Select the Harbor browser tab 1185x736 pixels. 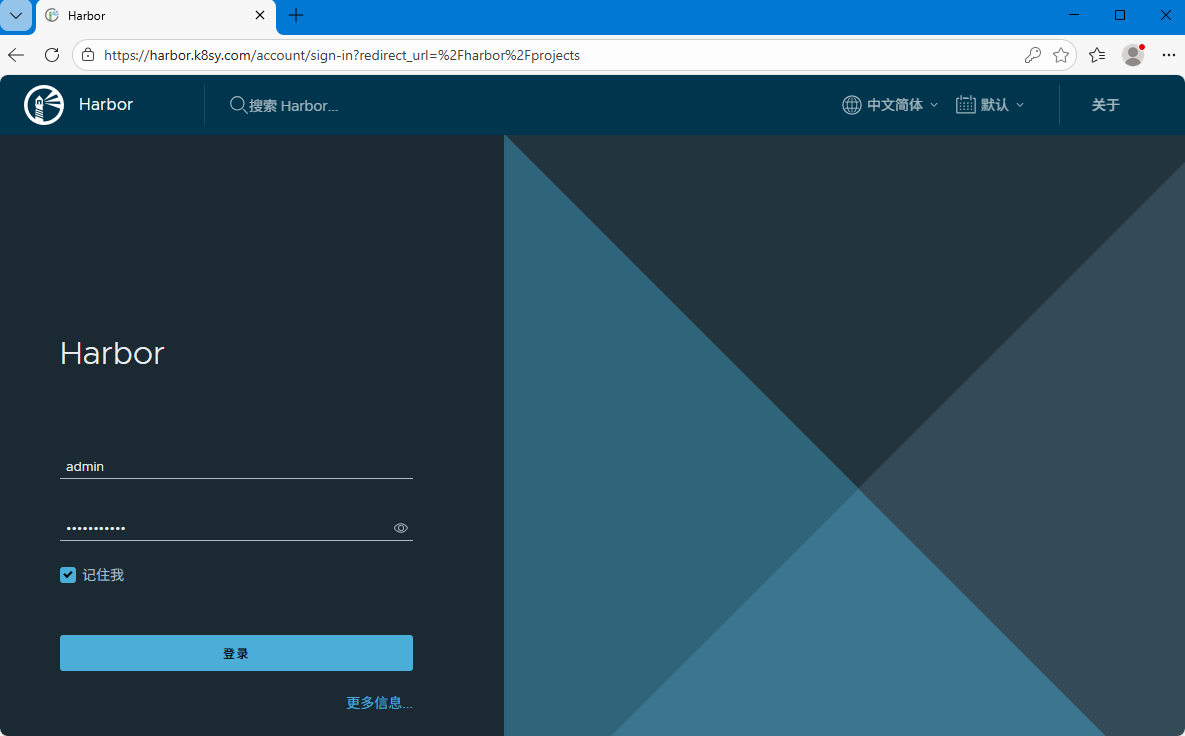click(x=150, y=16)
